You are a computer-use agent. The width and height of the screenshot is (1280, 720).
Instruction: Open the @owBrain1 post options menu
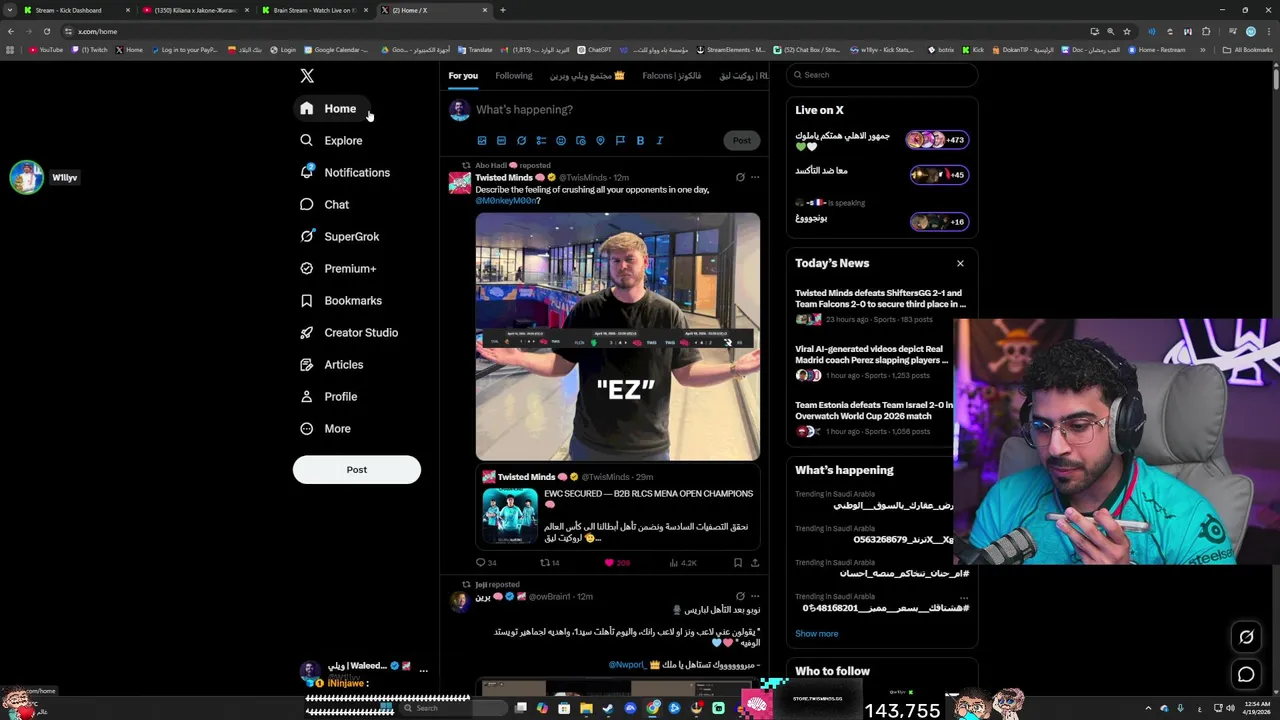click(755, 597)
